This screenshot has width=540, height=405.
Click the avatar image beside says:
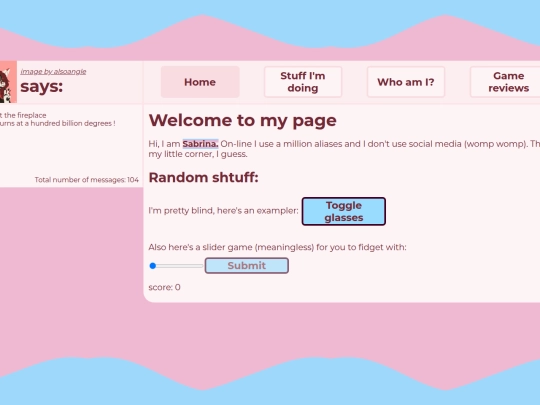click(x=8, y=82)
